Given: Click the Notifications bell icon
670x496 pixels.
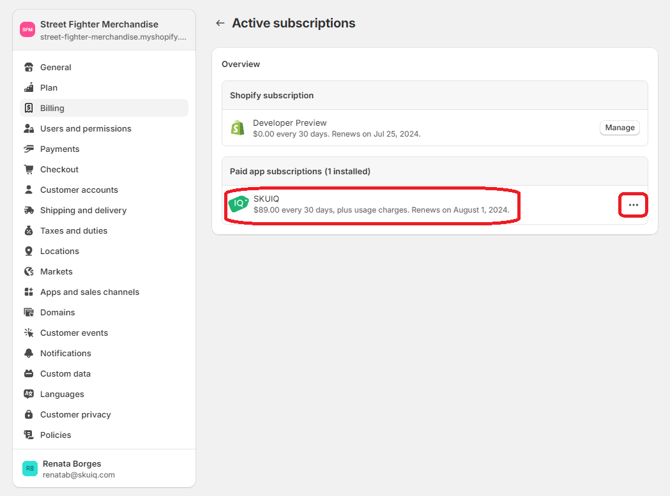Looking at the screenshot, I should [29, 353].
